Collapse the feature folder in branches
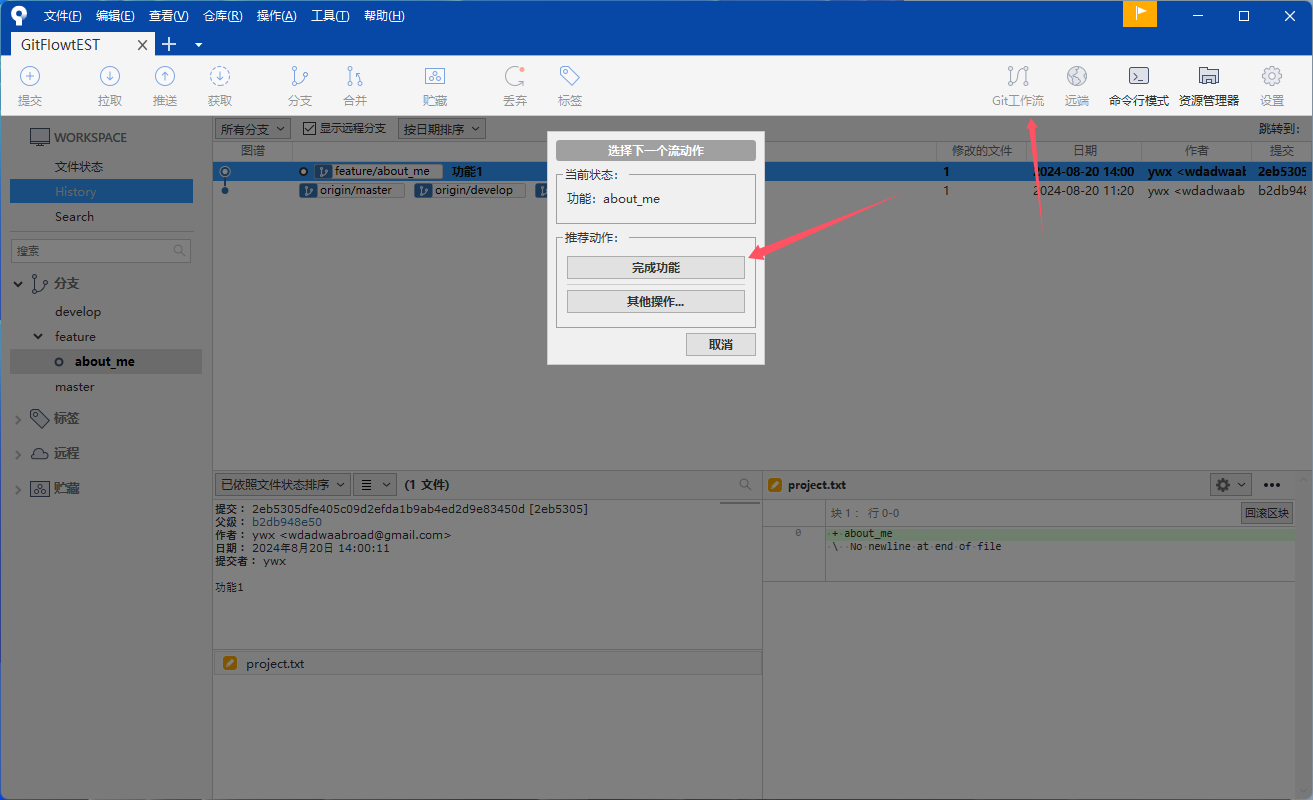The image size is (1313, 800). point(39,337)
